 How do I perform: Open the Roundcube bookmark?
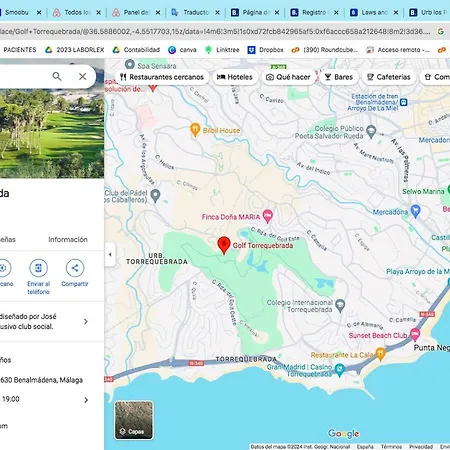point(325,50)
